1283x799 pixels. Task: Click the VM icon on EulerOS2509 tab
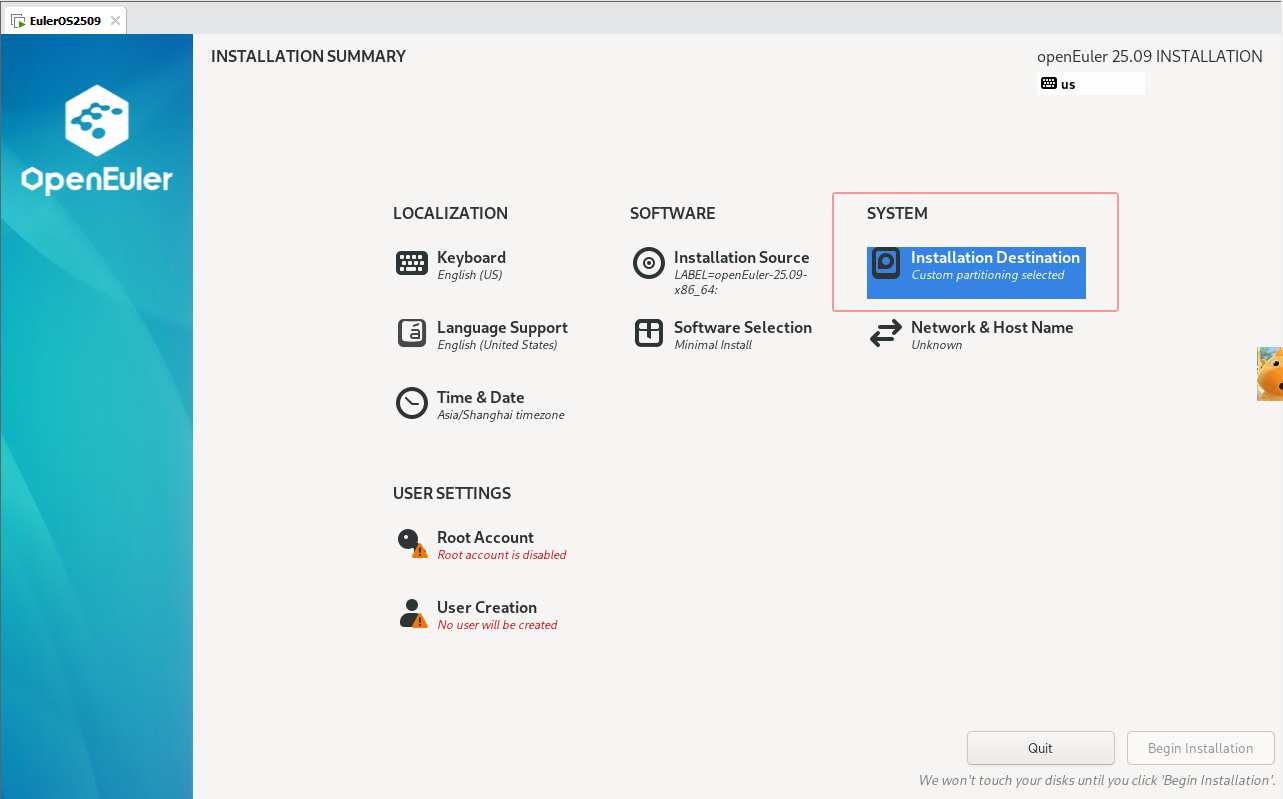click(x=18, y=21)
